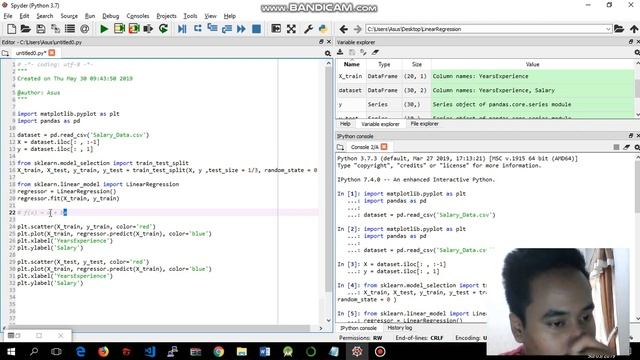Viewport: 640px width, 360px height.
Task: Open the outline list icon in the toolbar
Action: click(x=70, y=29)
